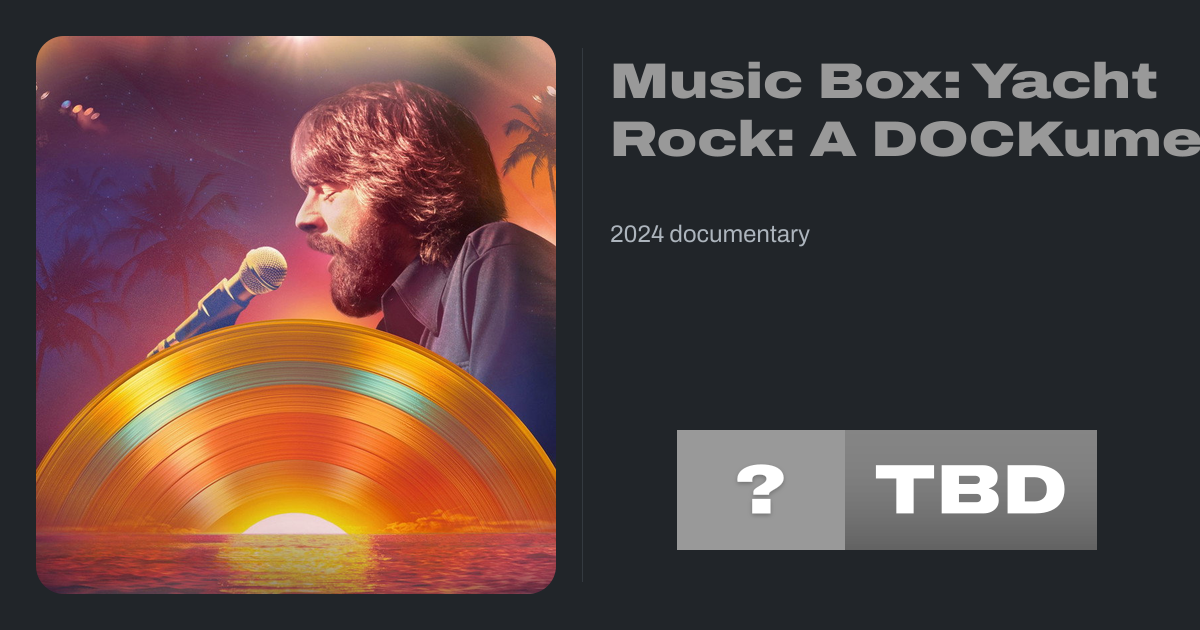This screenshot has height=630, width=1200.
Task: Click the truncated "A DOCKume" title text
Action: [1005, 140]
